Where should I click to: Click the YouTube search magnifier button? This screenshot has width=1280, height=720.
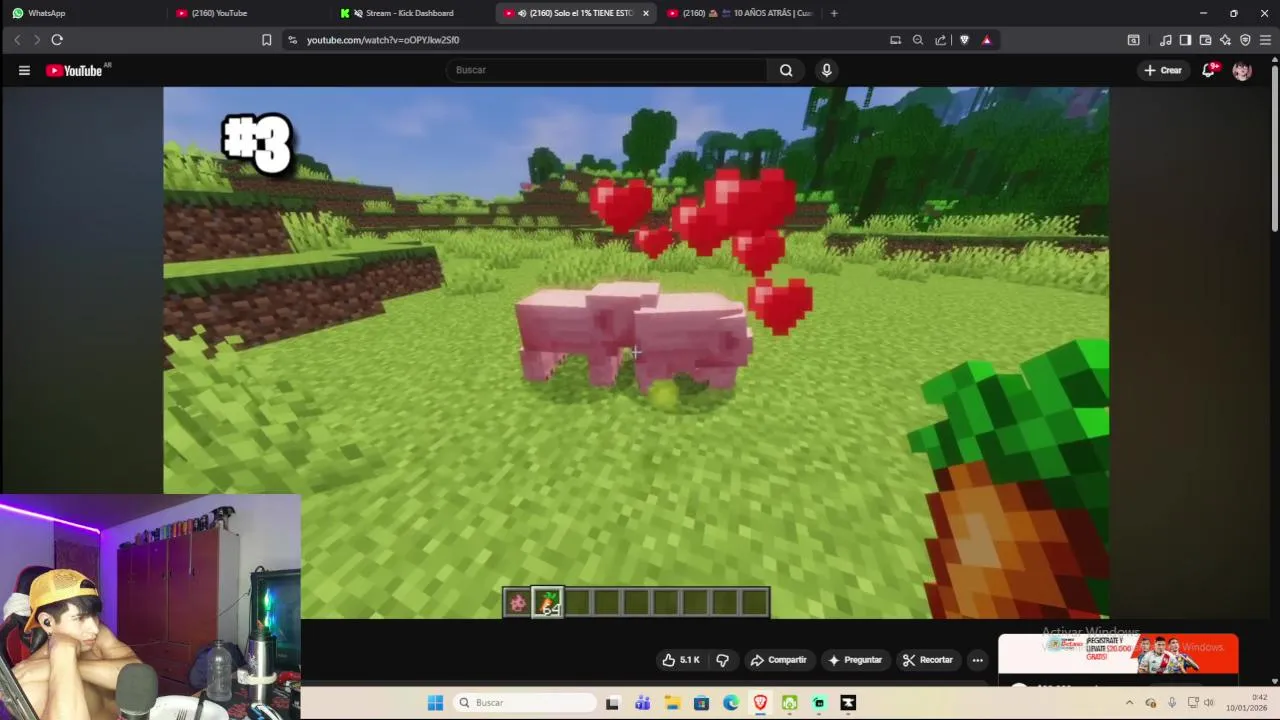click(x=786, y=70)
